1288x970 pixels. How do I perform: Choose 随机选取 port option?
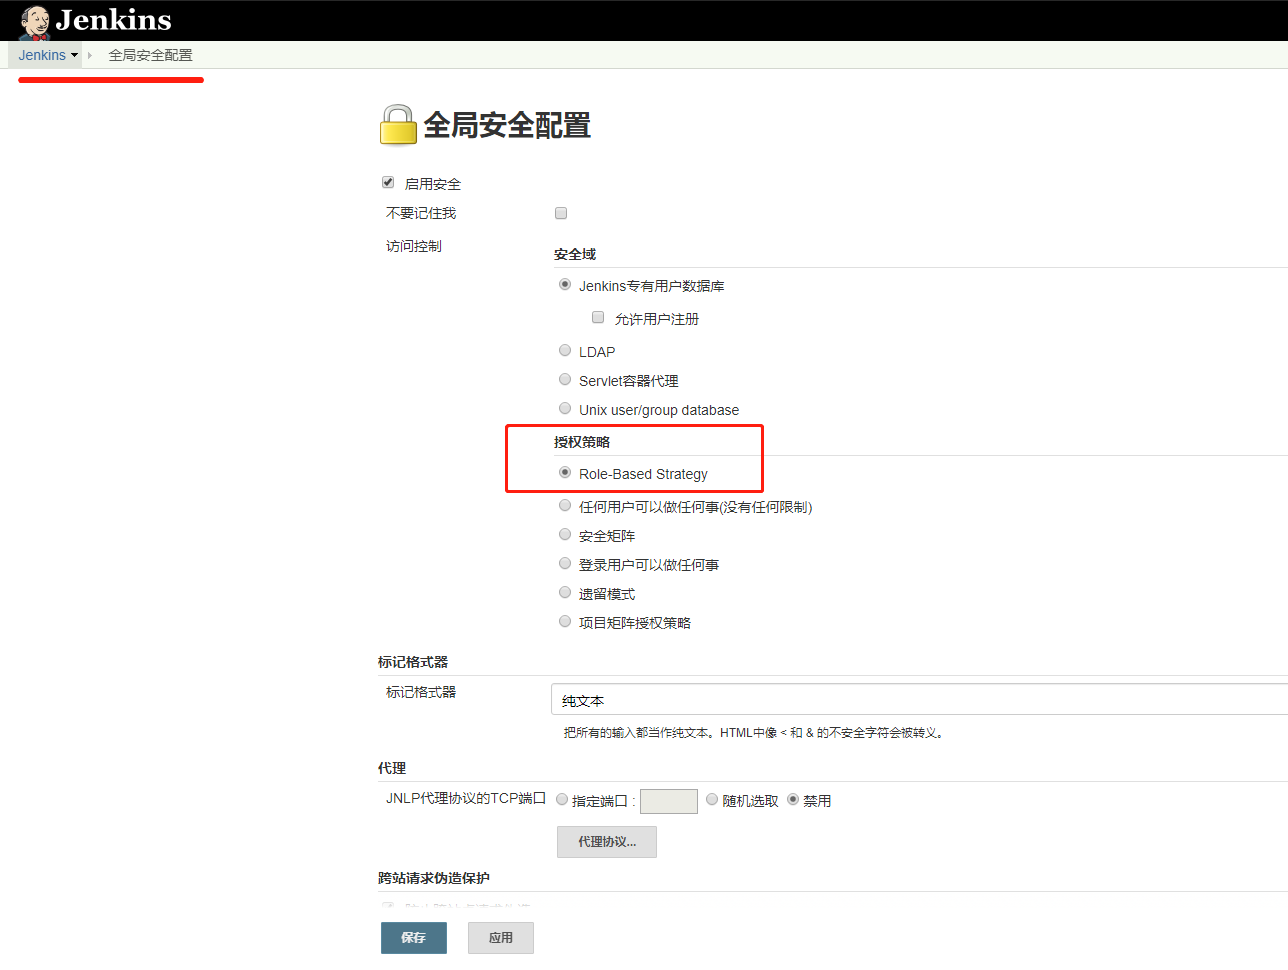(x=712, y=799)
